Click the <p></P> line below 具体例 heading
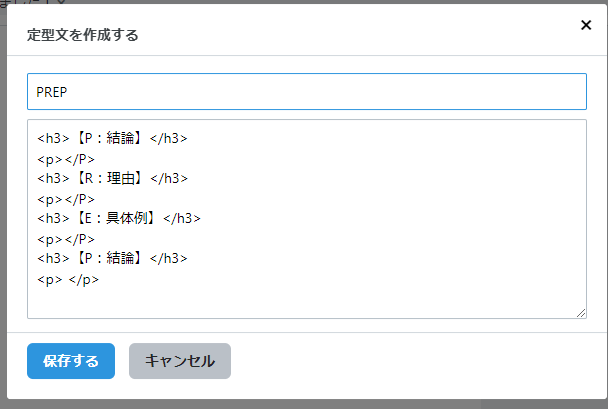The width and height of the screenshot is (608, 409). [66, 239]
